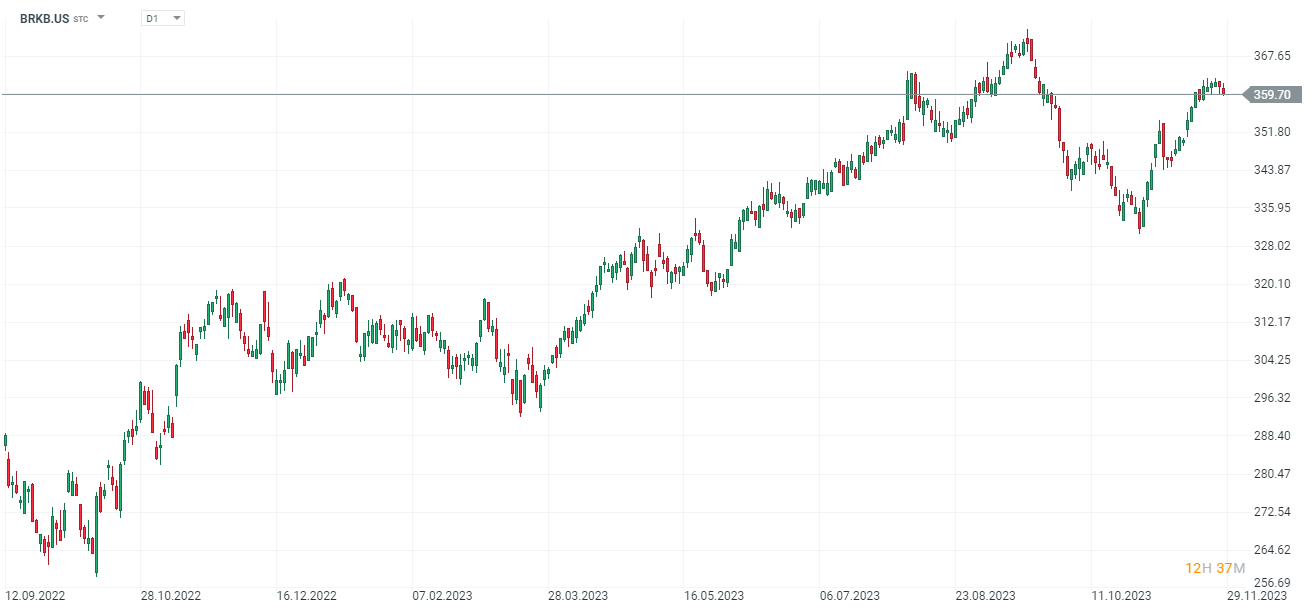Click the 264.62 price axis label

pyautogui.click(x=1272, y=550)
